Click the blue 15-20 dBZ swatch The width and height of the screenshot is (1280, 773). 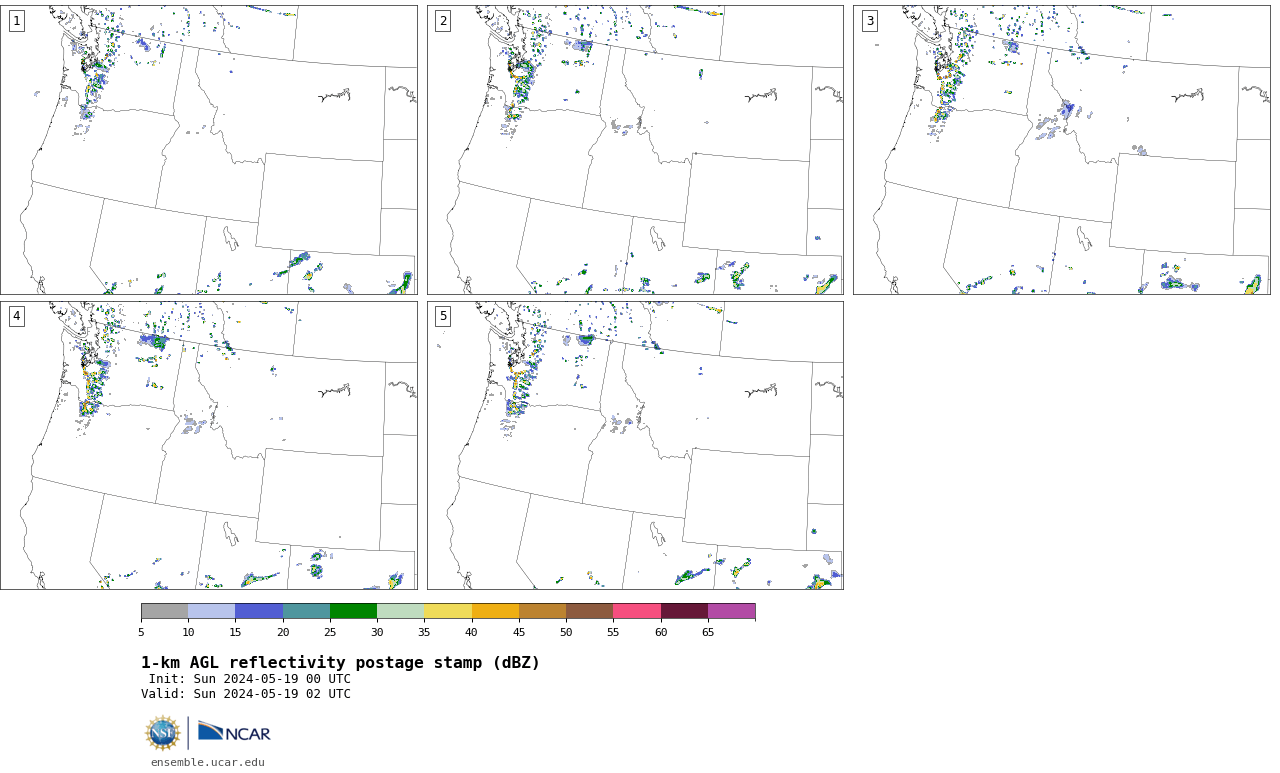[259, 611]
